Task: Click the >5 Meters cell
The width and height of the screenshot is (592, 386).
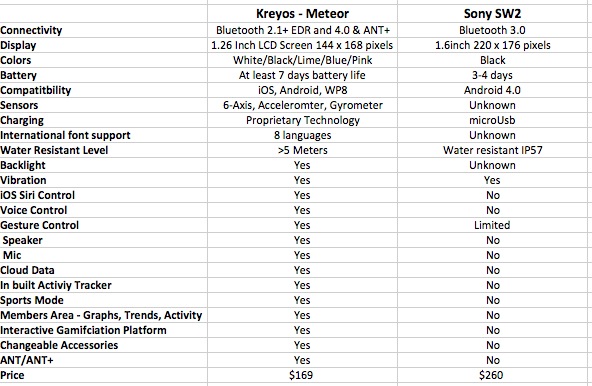Action: pos(302,150)
